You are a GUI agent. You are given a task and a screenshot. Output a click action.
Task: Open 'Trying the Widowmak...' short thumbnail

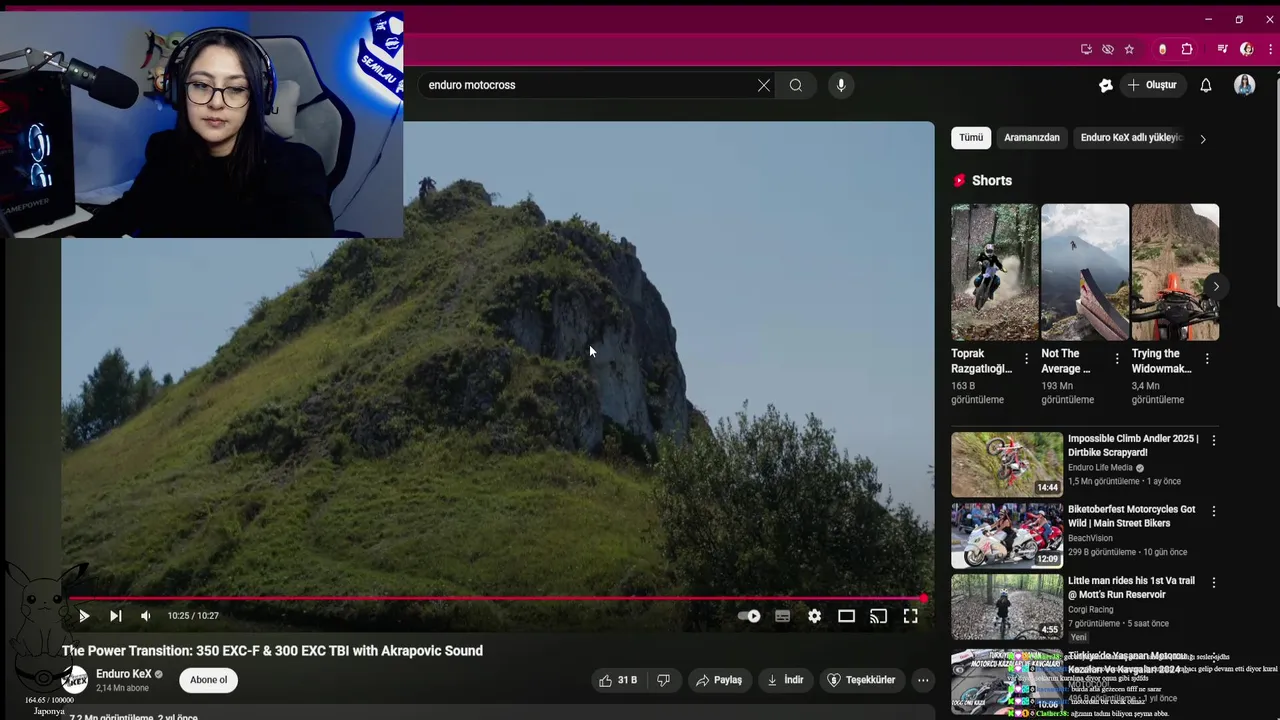1175,272
